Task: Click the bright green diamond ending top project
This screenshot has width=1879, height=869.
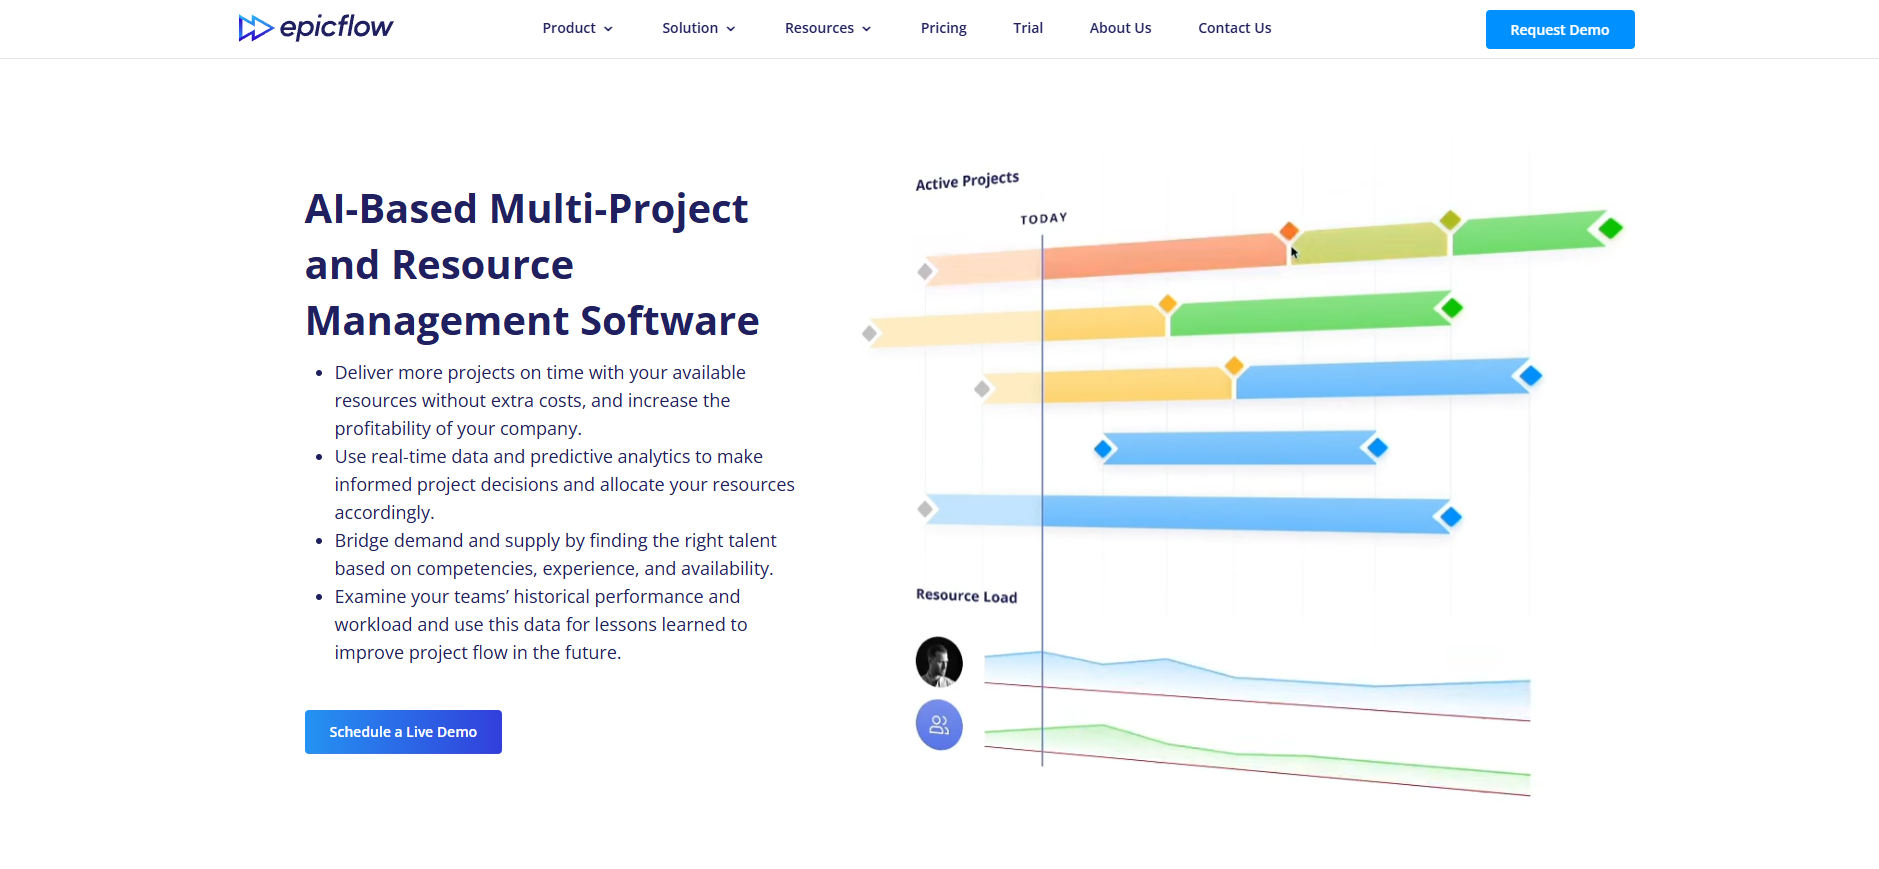Action: coord(1610,229)
